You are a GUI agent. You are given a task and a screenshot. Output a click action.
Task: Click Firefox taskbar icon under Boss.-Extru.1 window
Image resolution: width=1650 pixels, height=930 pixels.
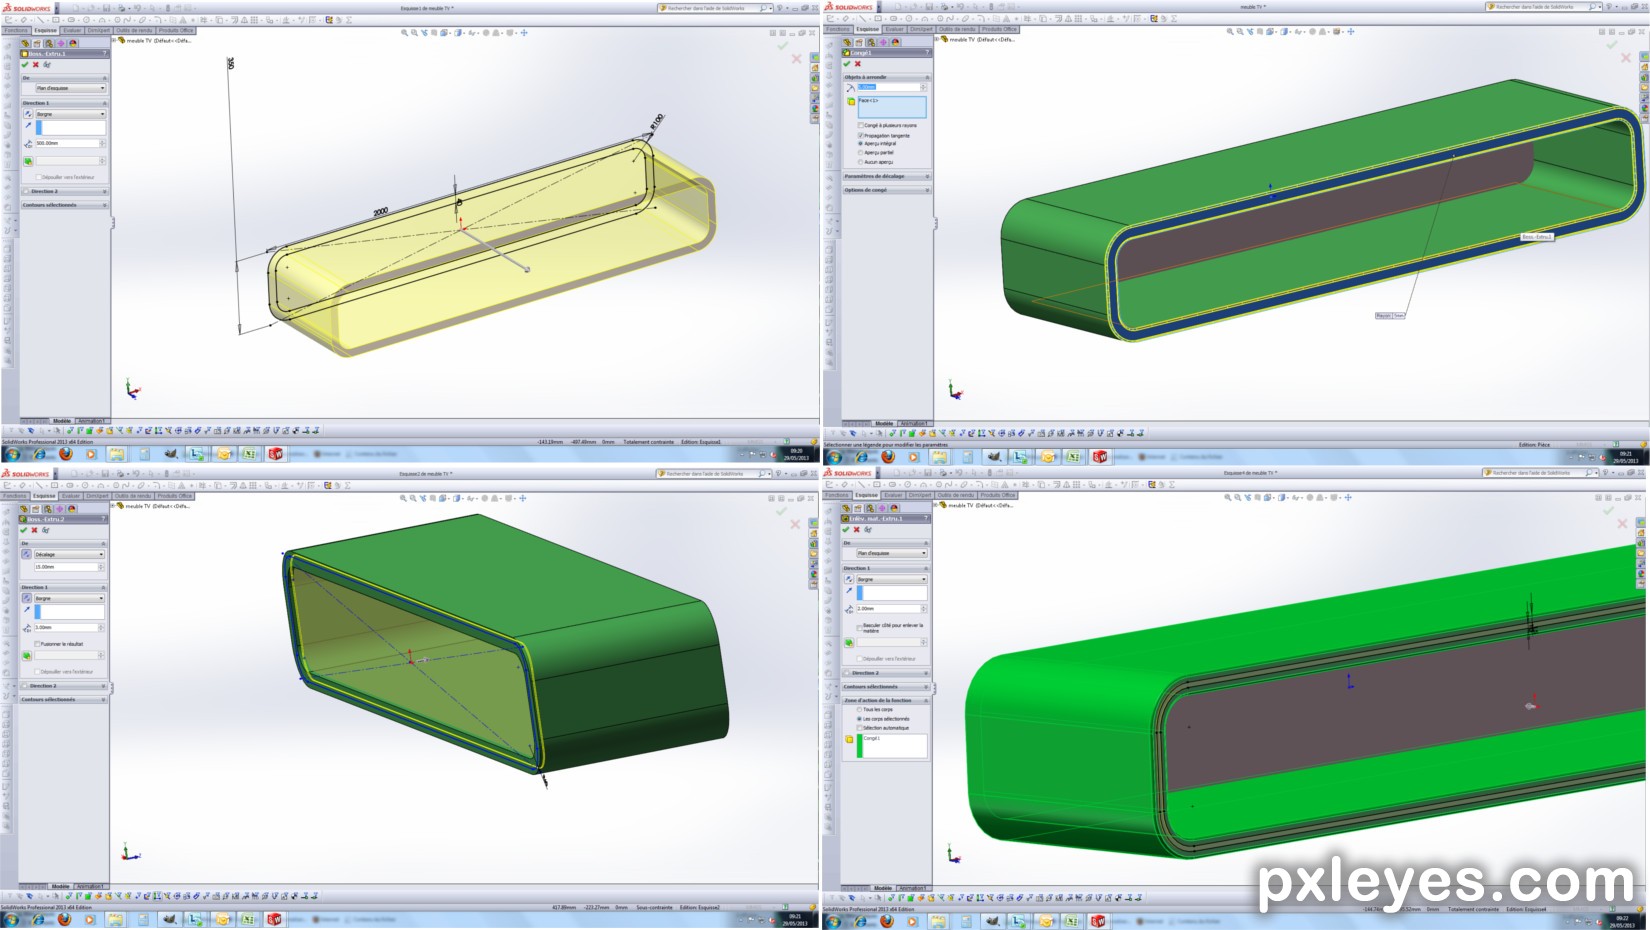point(65,454)
